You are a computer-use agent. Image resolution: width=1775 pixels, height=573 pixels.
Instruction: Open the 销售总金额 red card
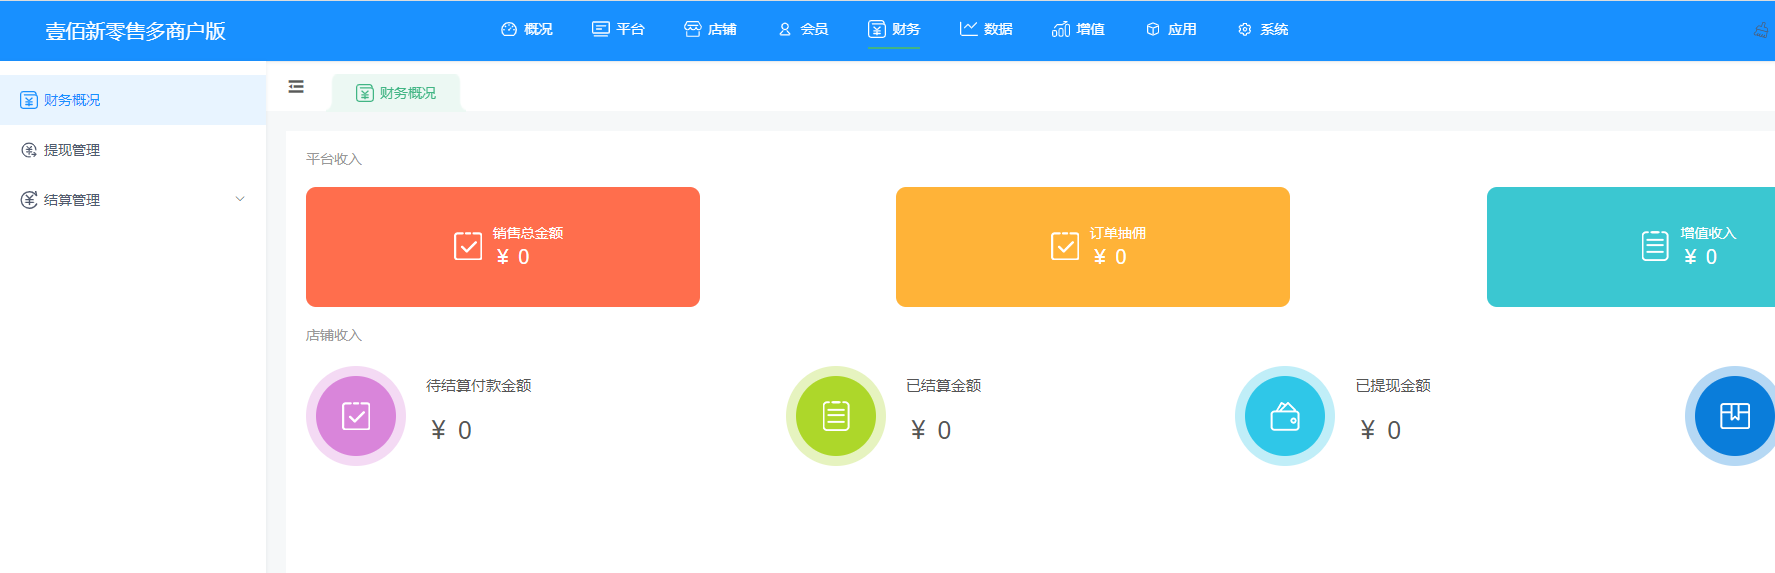[x=503, y=247]
